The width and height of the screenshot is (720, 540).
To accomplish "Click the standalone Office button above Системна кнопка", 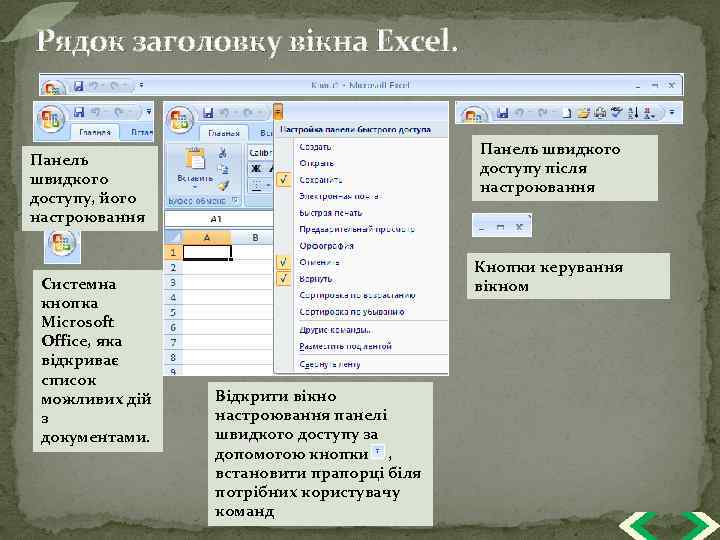I will pyautogui.click(x=62, y=244).
